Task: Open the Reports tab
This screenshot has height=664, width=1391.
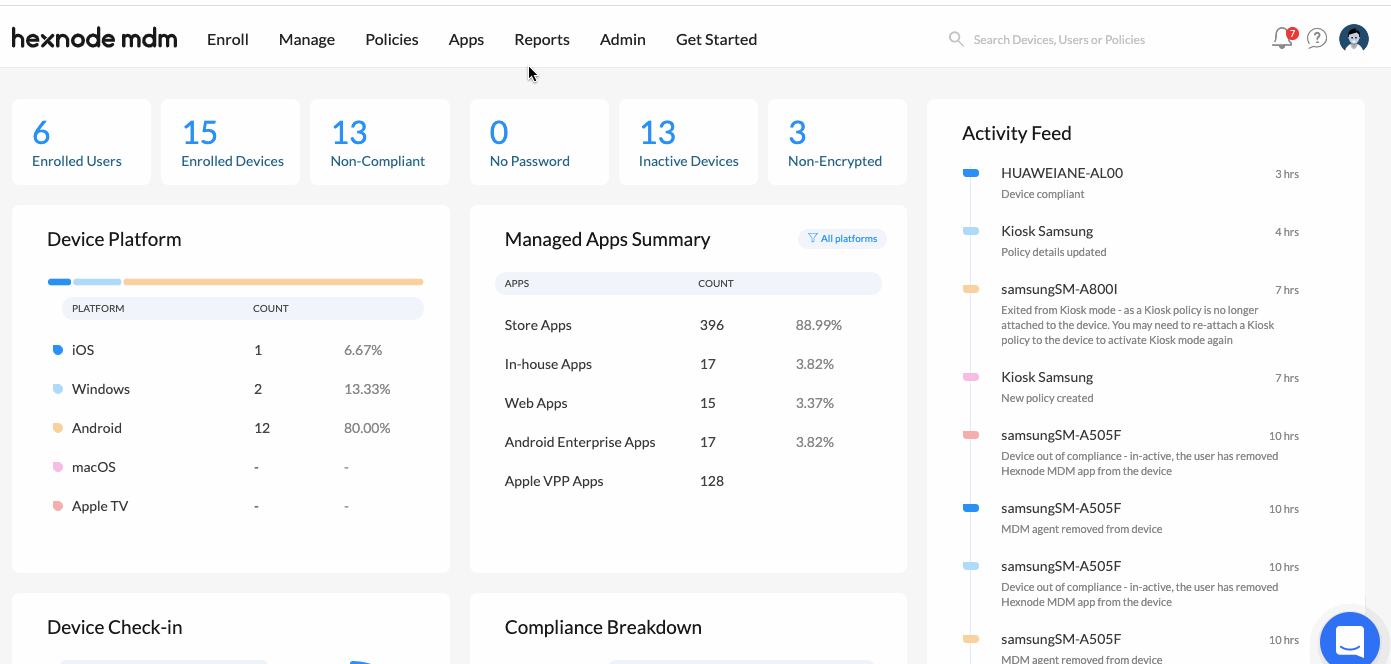Action: (542, 40)
